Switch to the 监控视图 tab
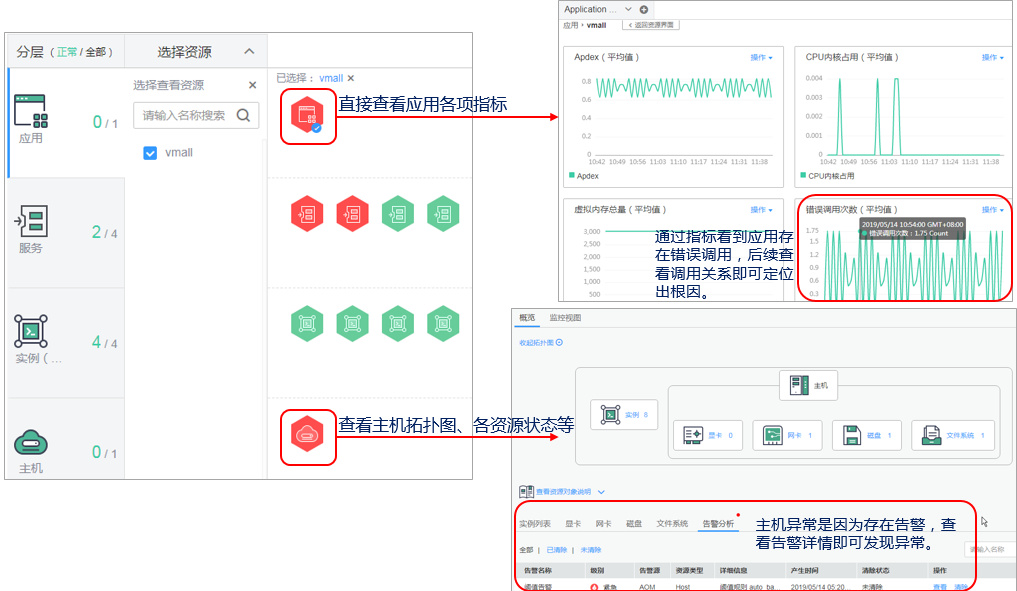This screenshot has width=1017, height=591. click(x=565, y=318)
